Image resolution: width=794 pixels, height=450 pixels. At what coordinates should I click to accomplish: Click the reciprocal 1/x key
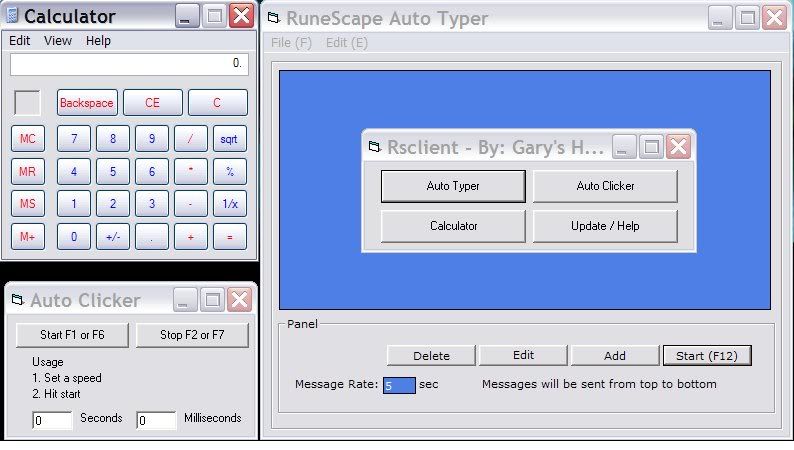[230, 203]
